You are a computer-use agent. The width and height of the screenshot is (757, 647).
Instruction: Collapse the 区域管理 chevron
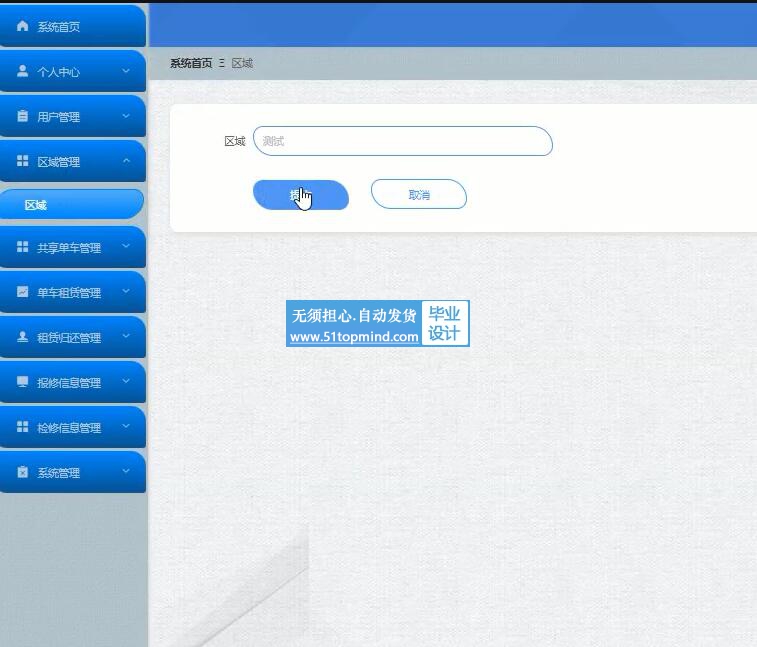coord(126,161)
